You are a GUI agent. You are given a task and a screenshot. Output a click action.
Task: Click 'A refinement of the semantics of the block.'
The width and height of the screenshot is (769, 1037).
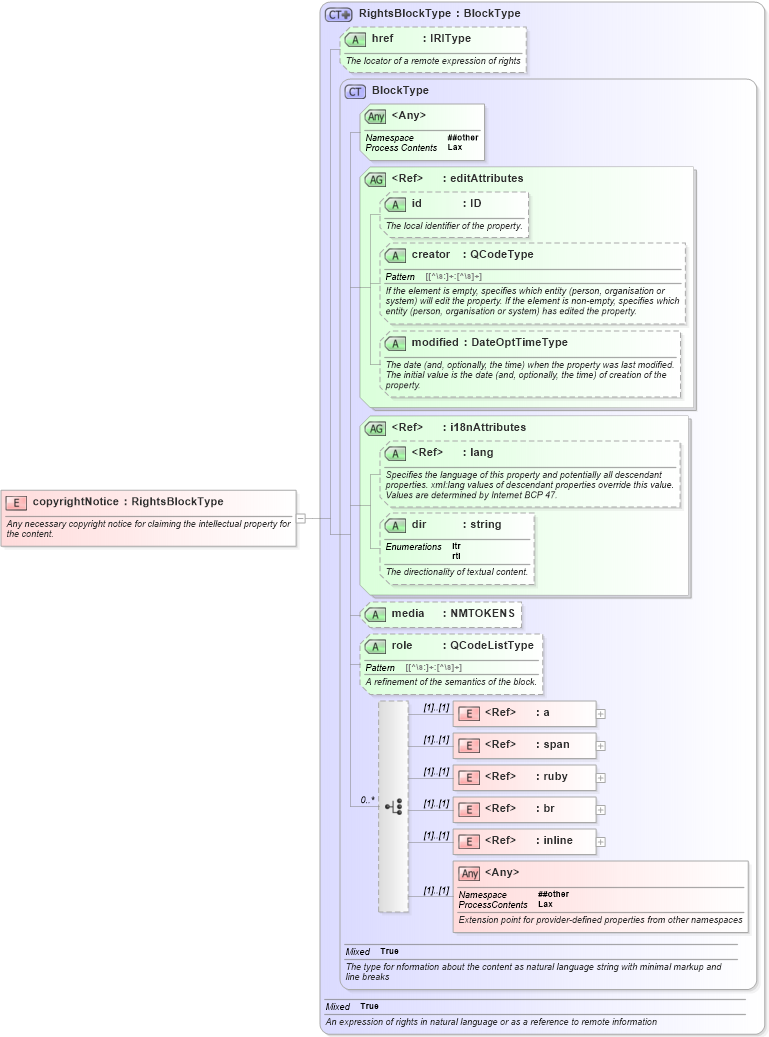[451, 681]
